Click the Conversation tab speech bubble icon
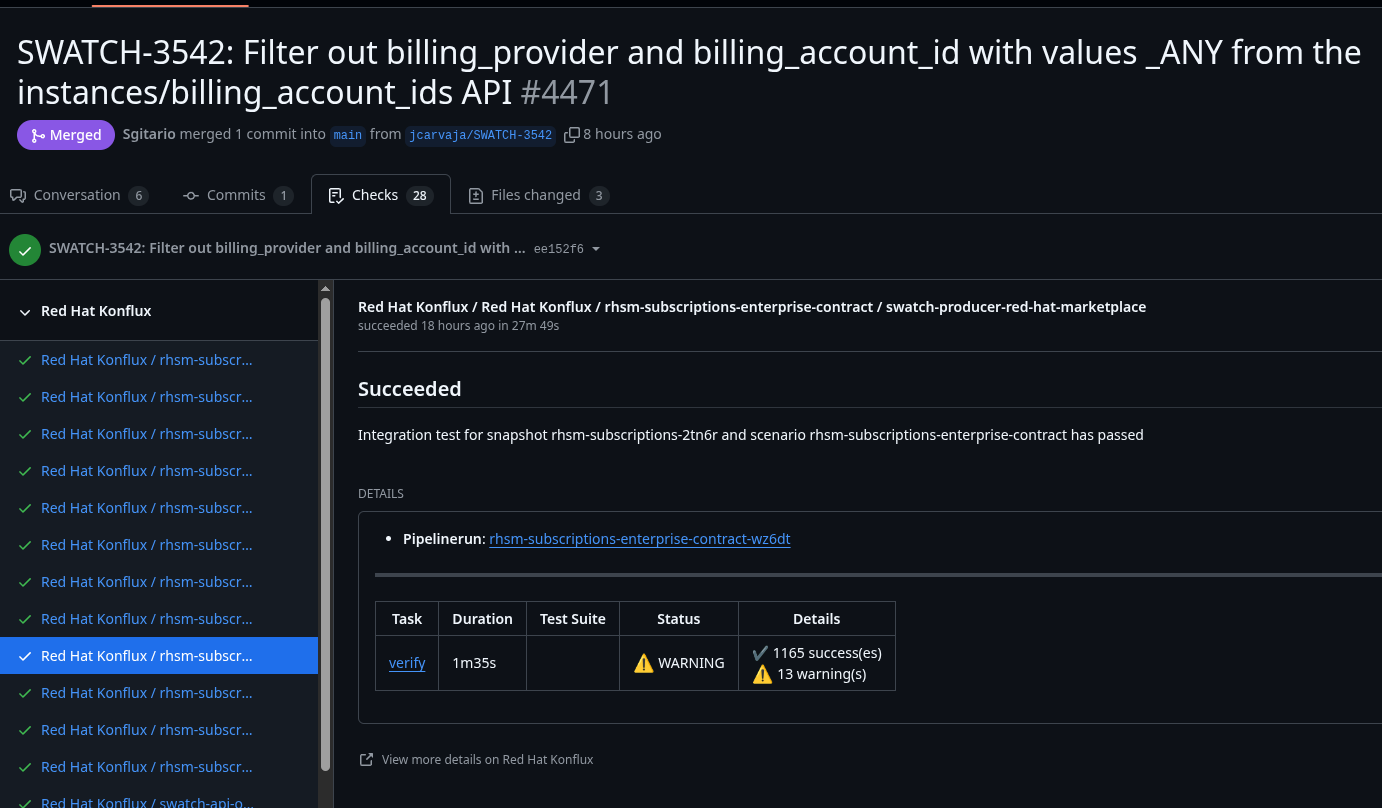Screen dimensions: 1382x808 (x=18, y=196)
